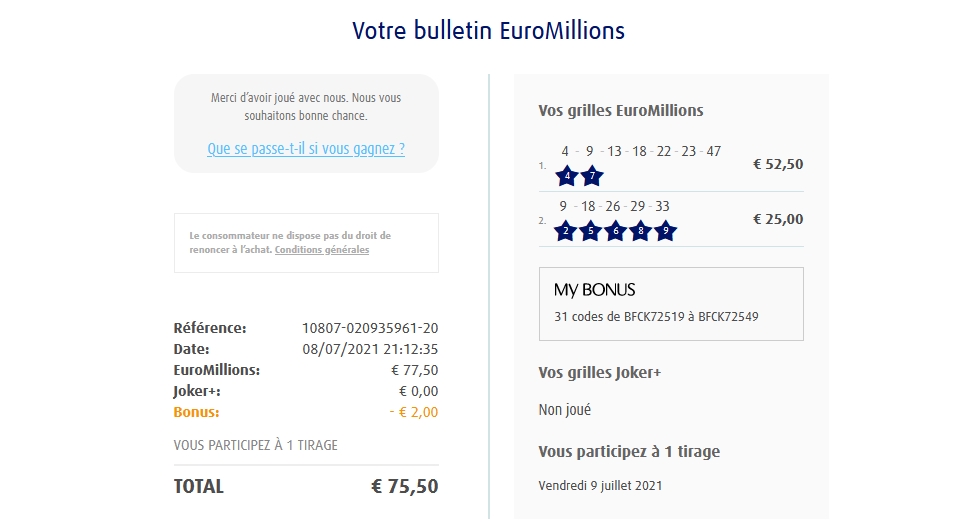Click the draw date Vendredi 9 juillet 2021

[600, 486]
